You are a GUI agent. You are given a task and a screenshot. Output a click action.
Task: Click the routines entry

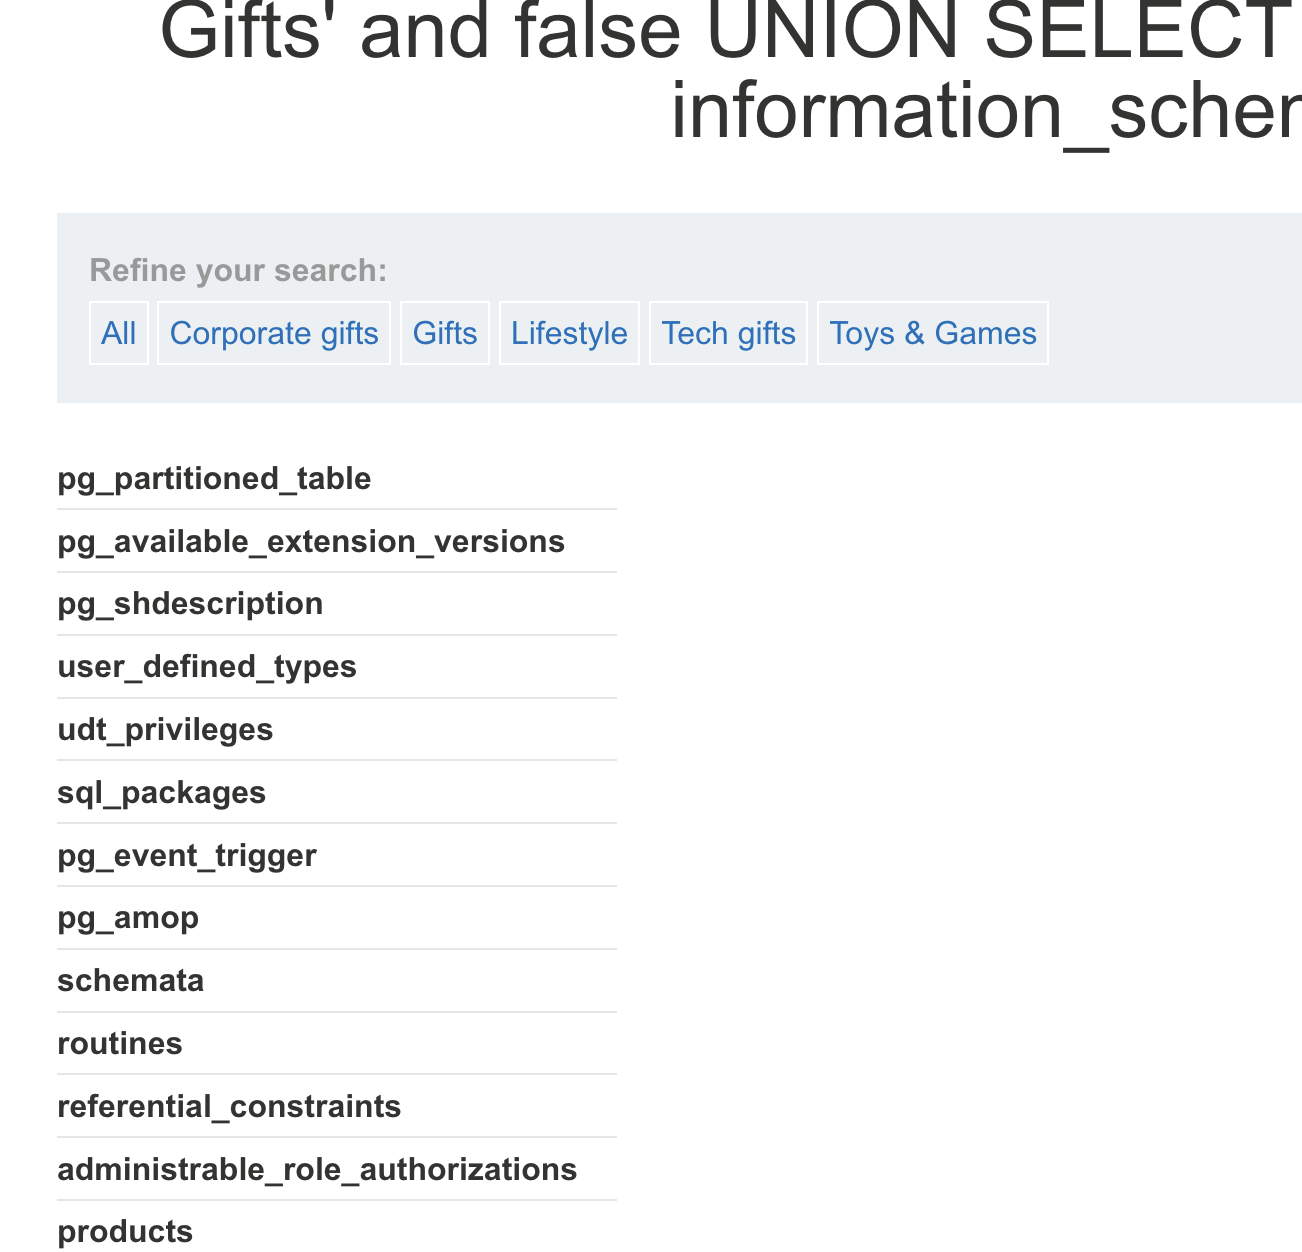coord(120,1044)
